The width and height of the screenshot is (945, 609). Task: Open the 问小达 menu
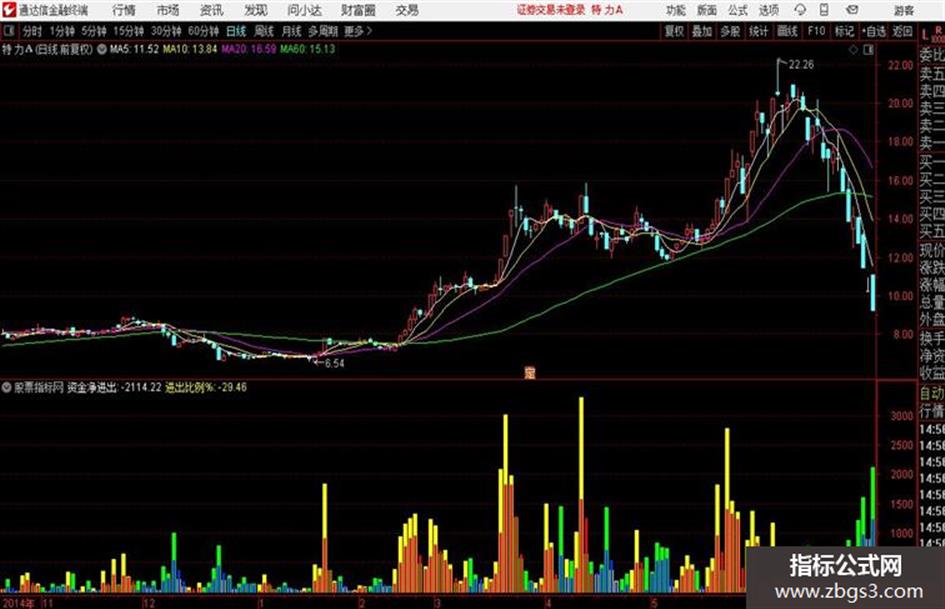click(x=304, y=10)
